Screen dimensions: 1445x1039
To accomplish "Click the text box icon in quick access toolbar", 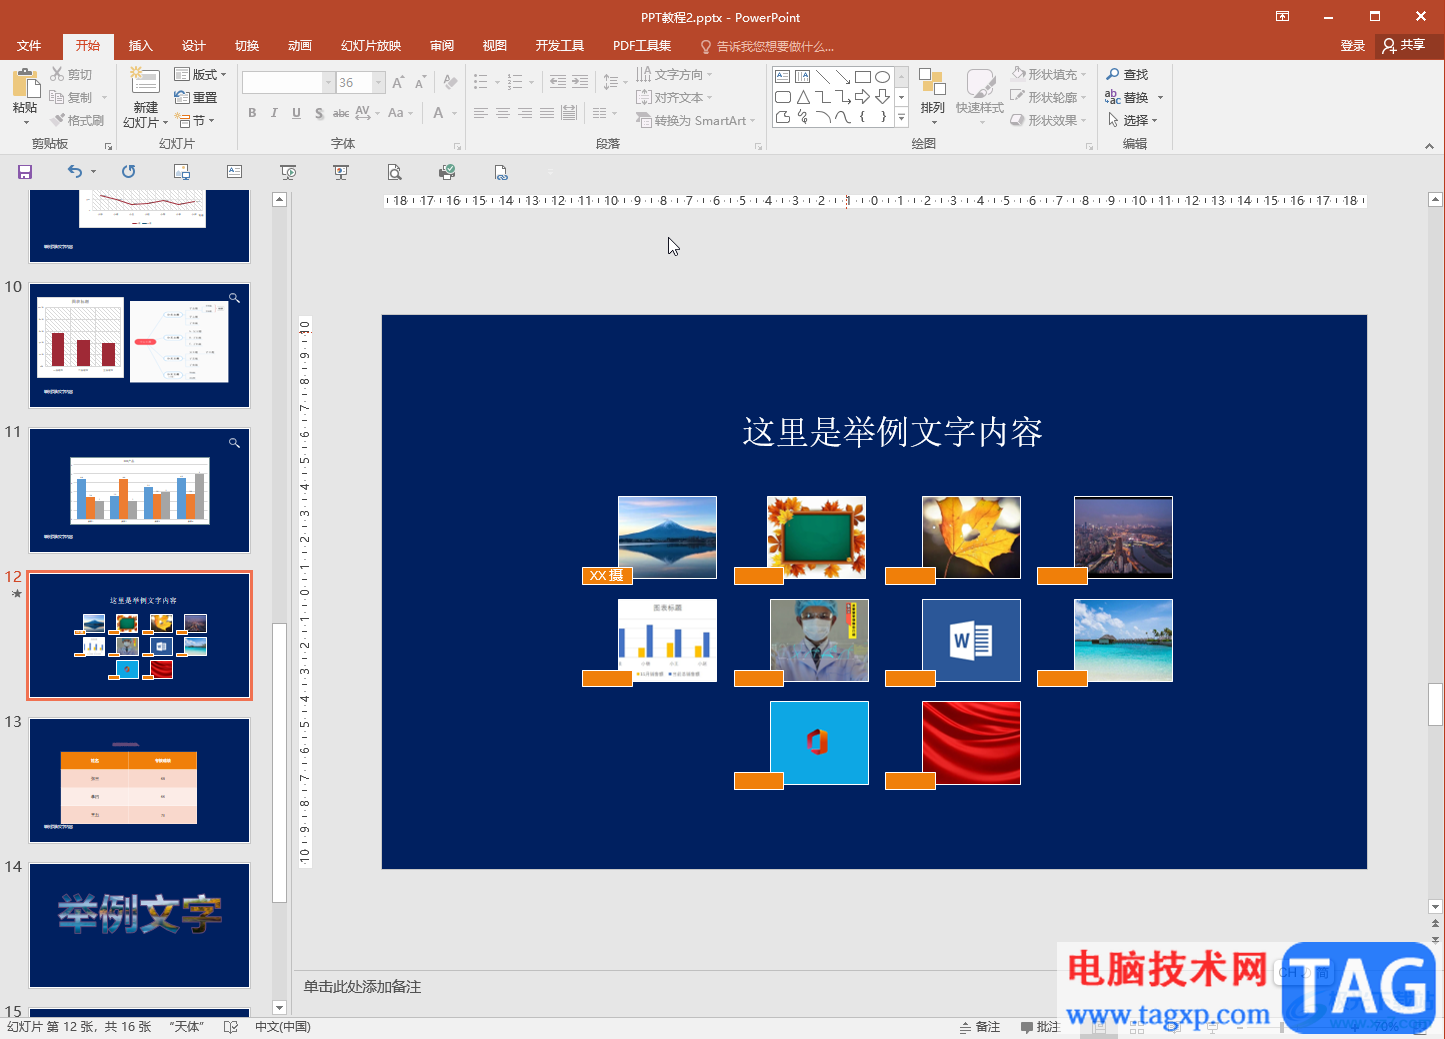I will (x=234, y=172).
